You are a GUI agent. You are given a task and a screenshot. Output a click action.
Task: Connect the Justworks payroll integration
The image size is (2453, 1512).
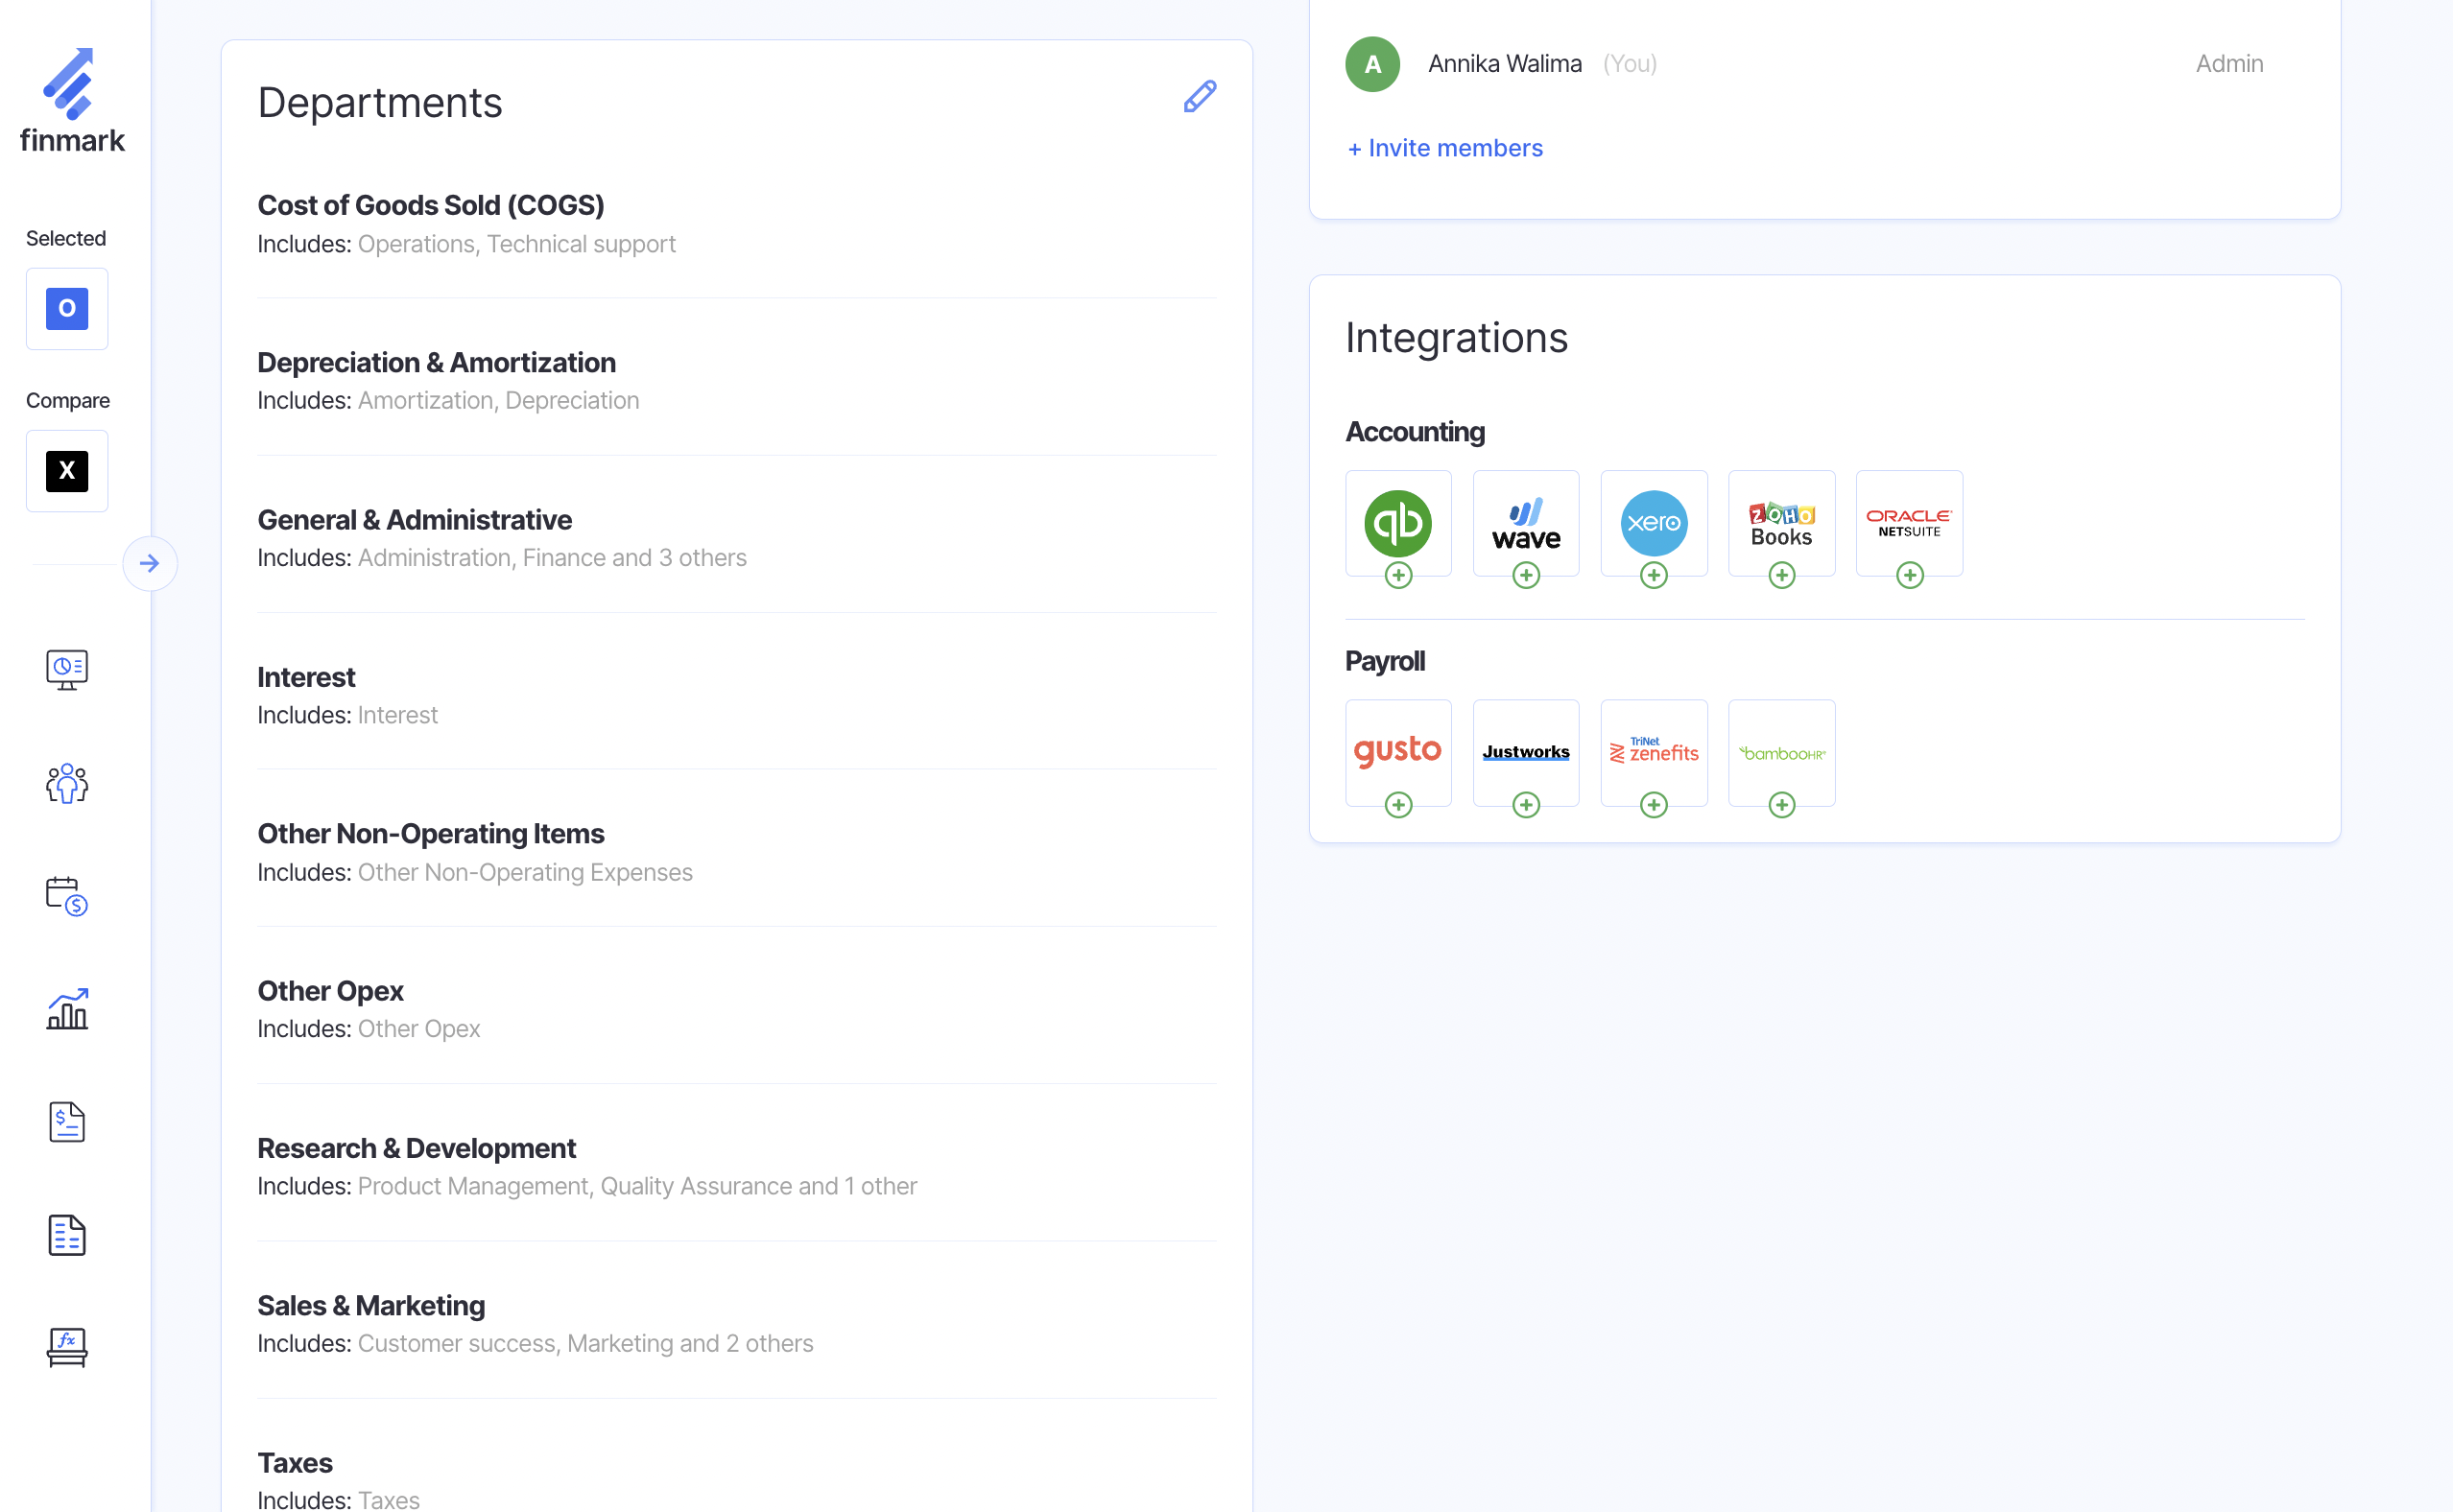pyautogui.click(x=1525, y=805)
